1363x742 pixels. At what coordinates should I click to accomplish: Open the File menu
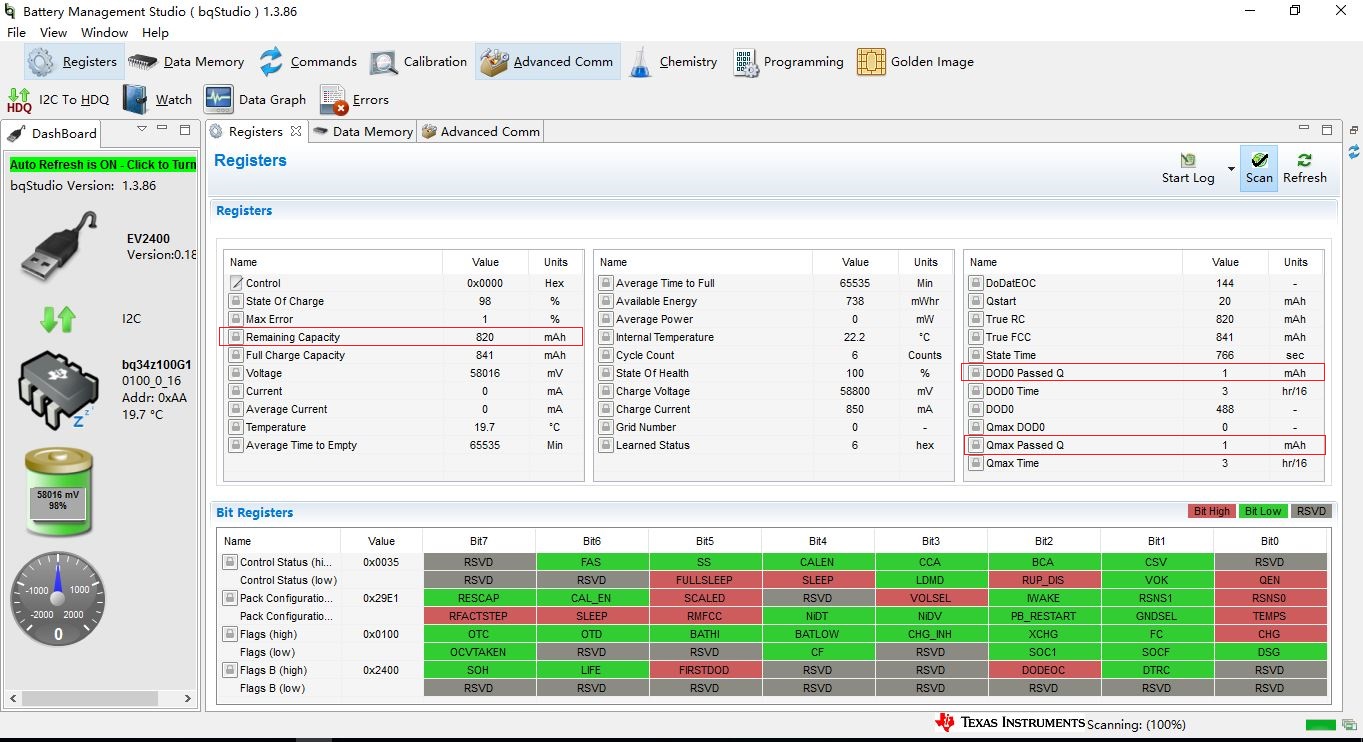pyautogui.click(x=16, y=33)
